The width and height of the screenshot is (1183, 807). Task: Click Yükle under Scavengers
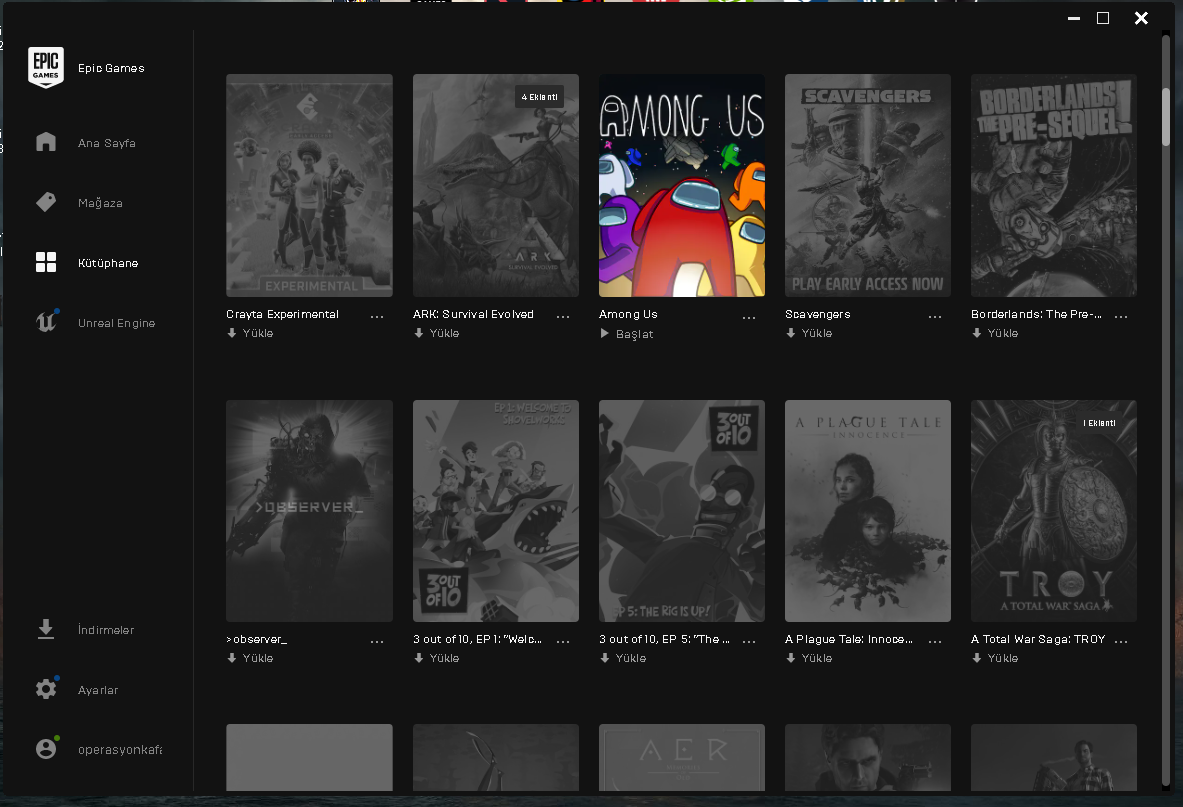809,333
